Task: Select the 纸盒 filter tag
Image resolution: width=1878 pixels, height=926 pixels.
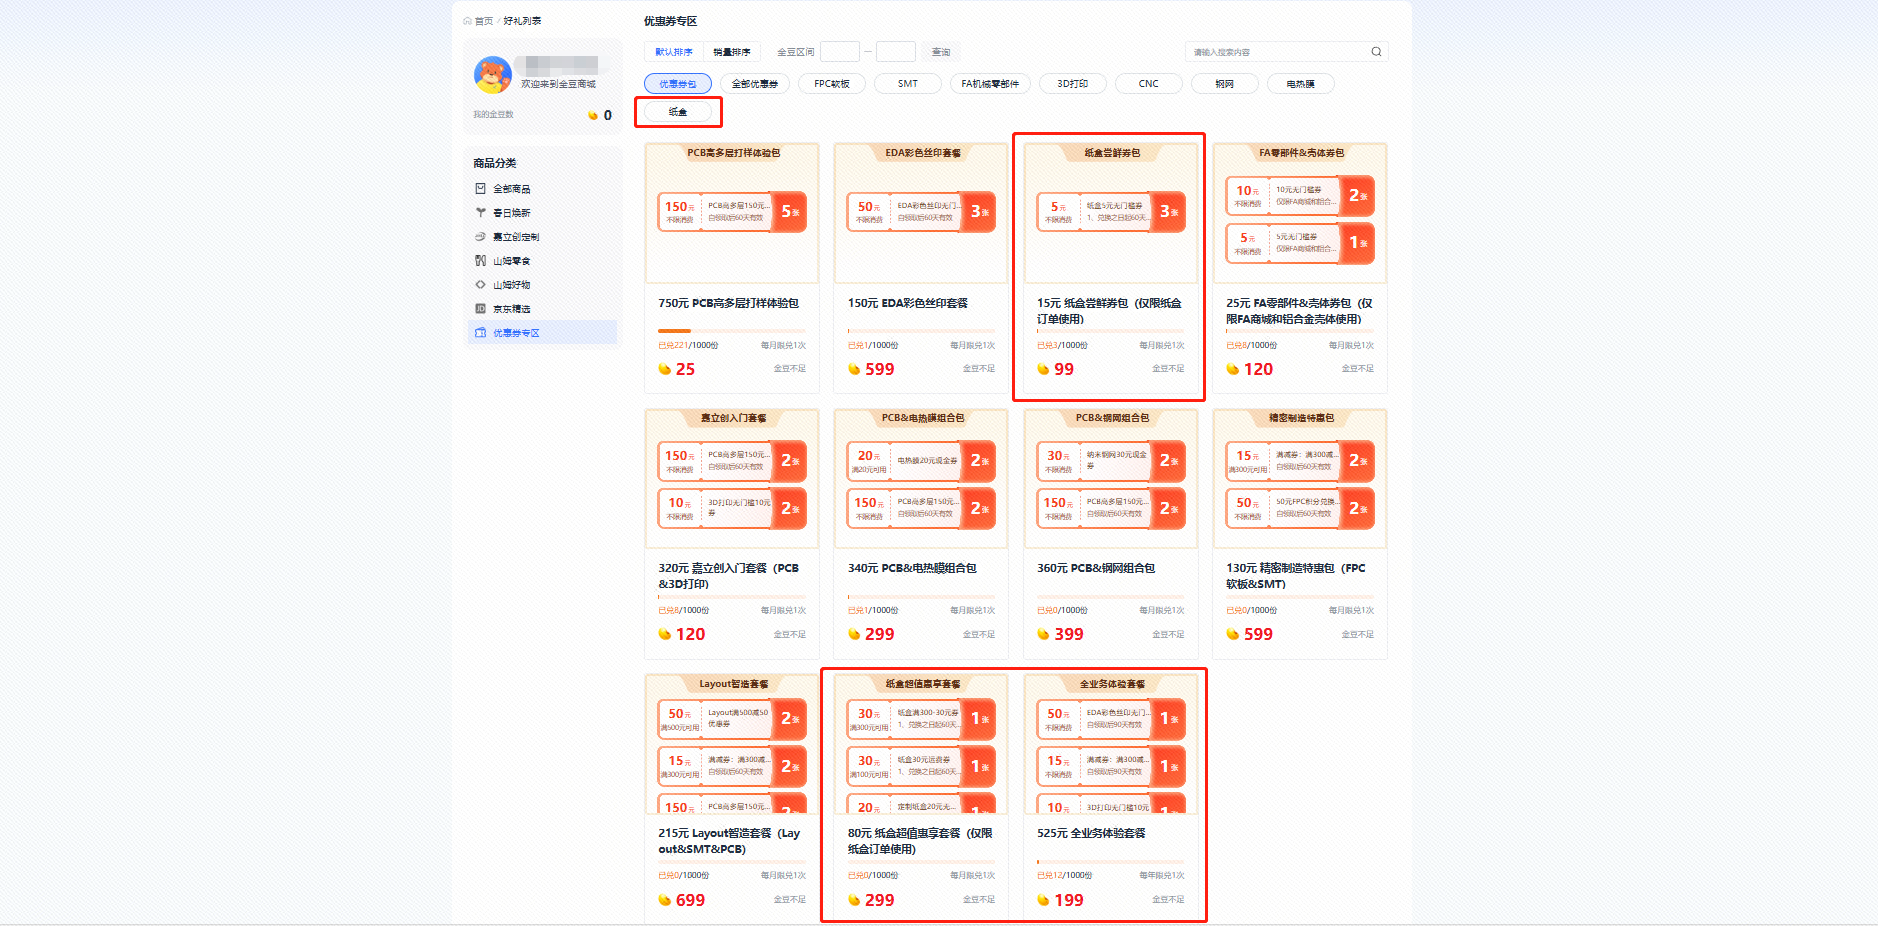Action: tap(678, 112)
